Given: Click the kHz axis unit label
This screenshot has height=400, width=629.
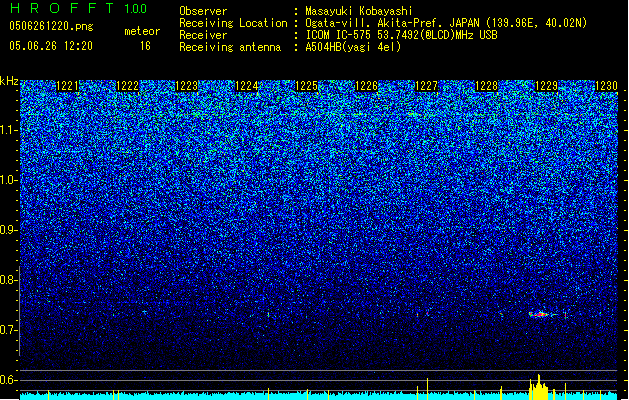Looking at the screenshot, I should tap(9, 81).
